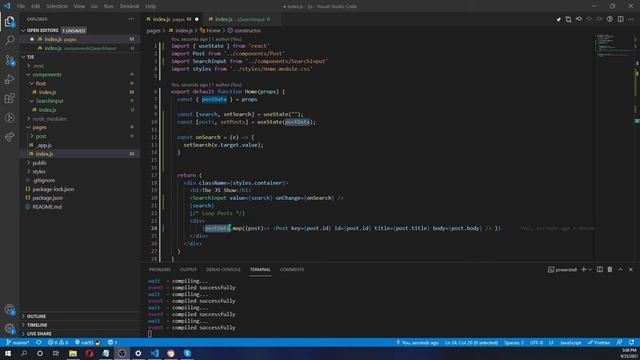
Task: Open the Extensions view
Action: (x=9, y=98)
